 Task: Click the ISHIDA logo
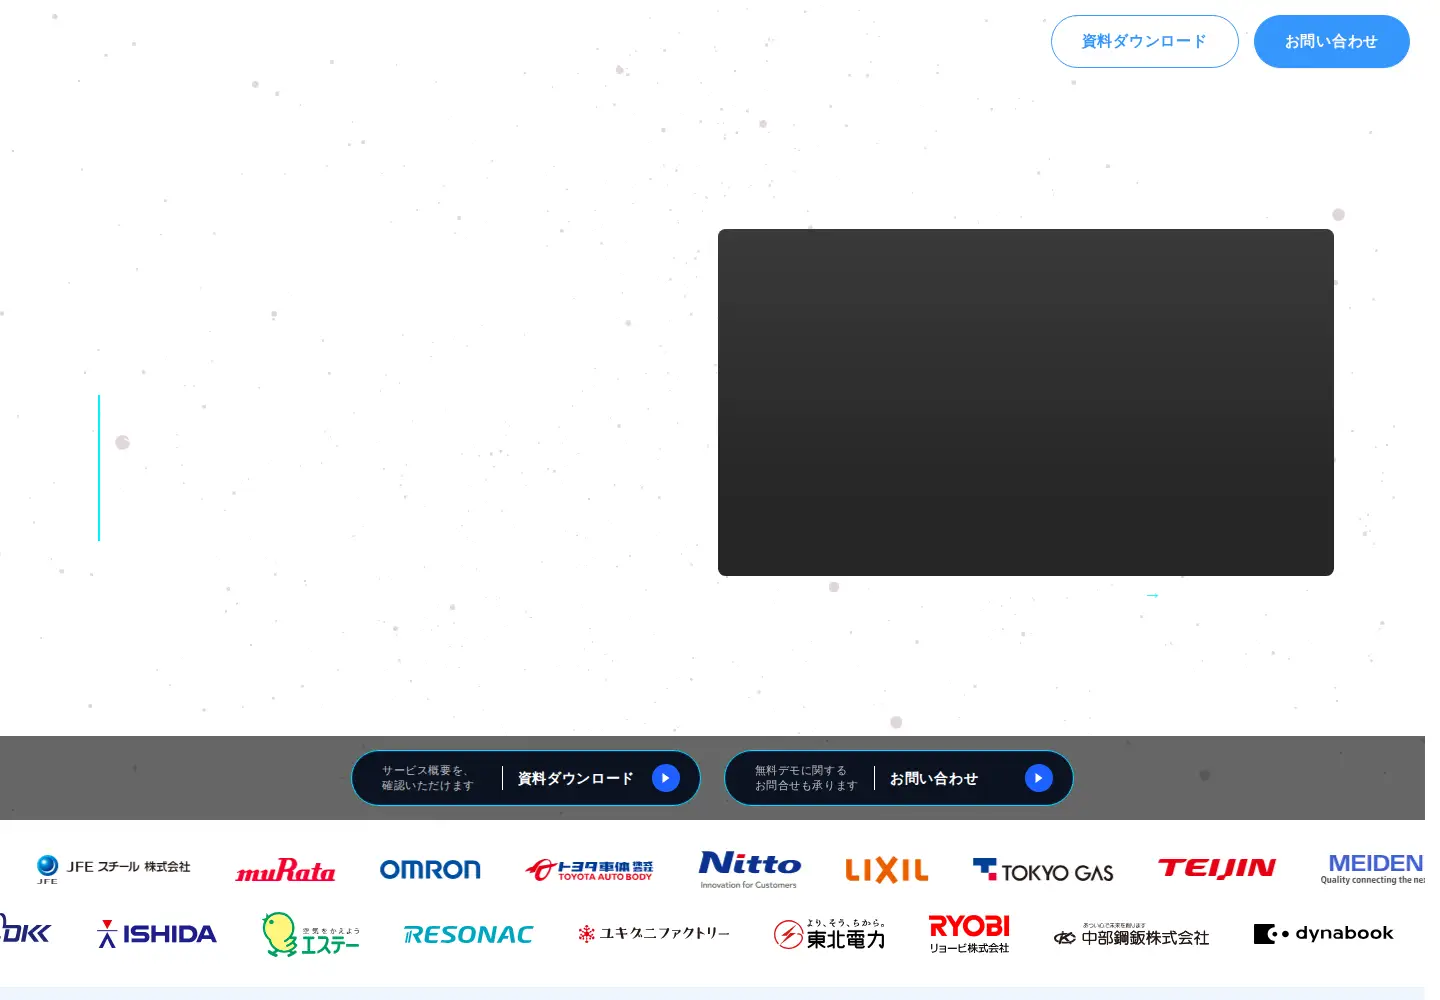tap(157, 934)
